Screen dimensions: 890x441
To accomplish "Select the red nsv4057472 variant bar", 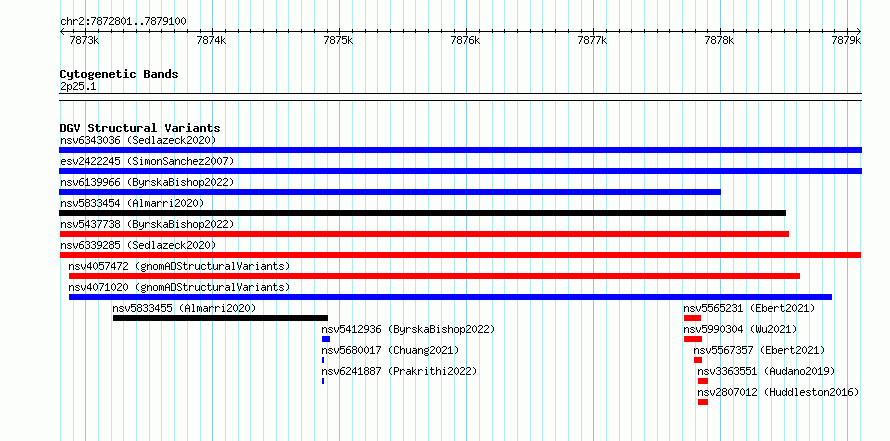I will 434,276.
